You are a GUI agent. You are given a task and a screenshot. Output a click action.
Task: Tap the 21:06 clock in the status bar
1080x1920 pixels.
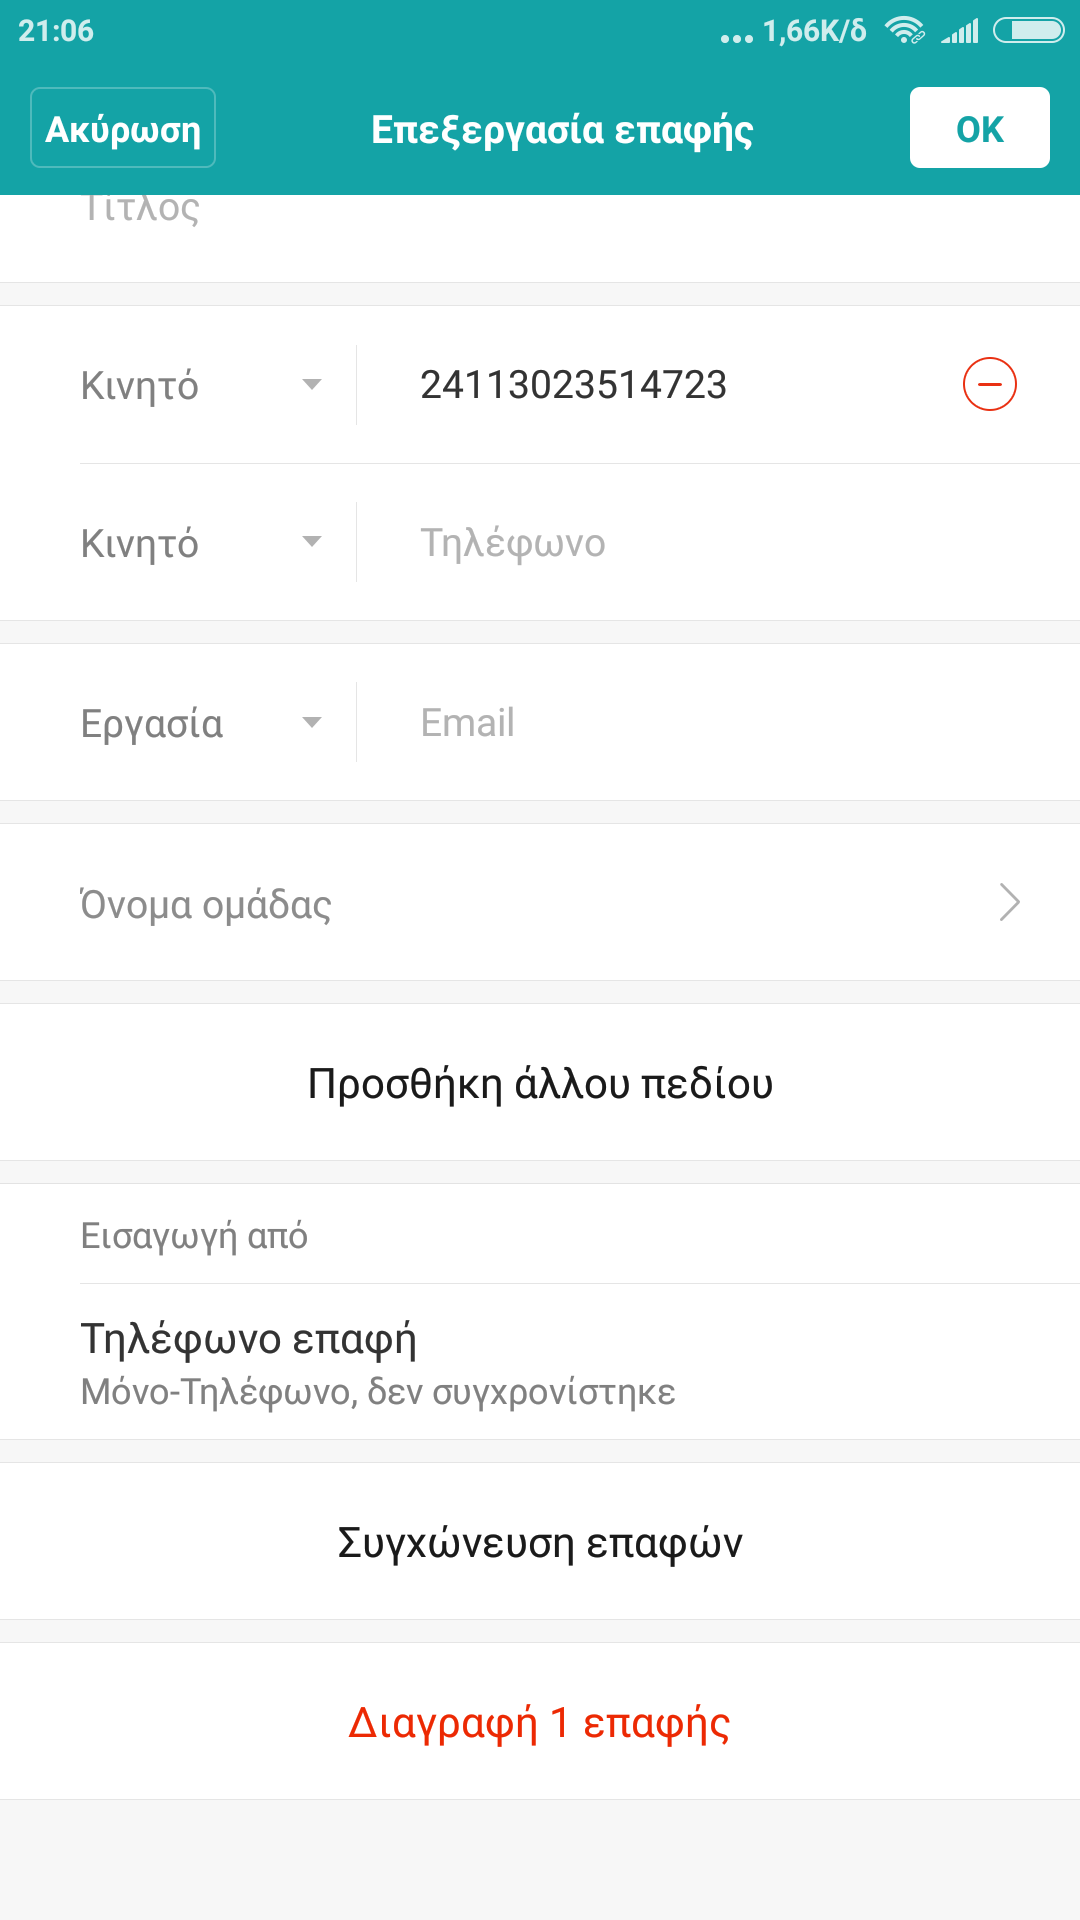pyautogui.click(x=56, y=31)
